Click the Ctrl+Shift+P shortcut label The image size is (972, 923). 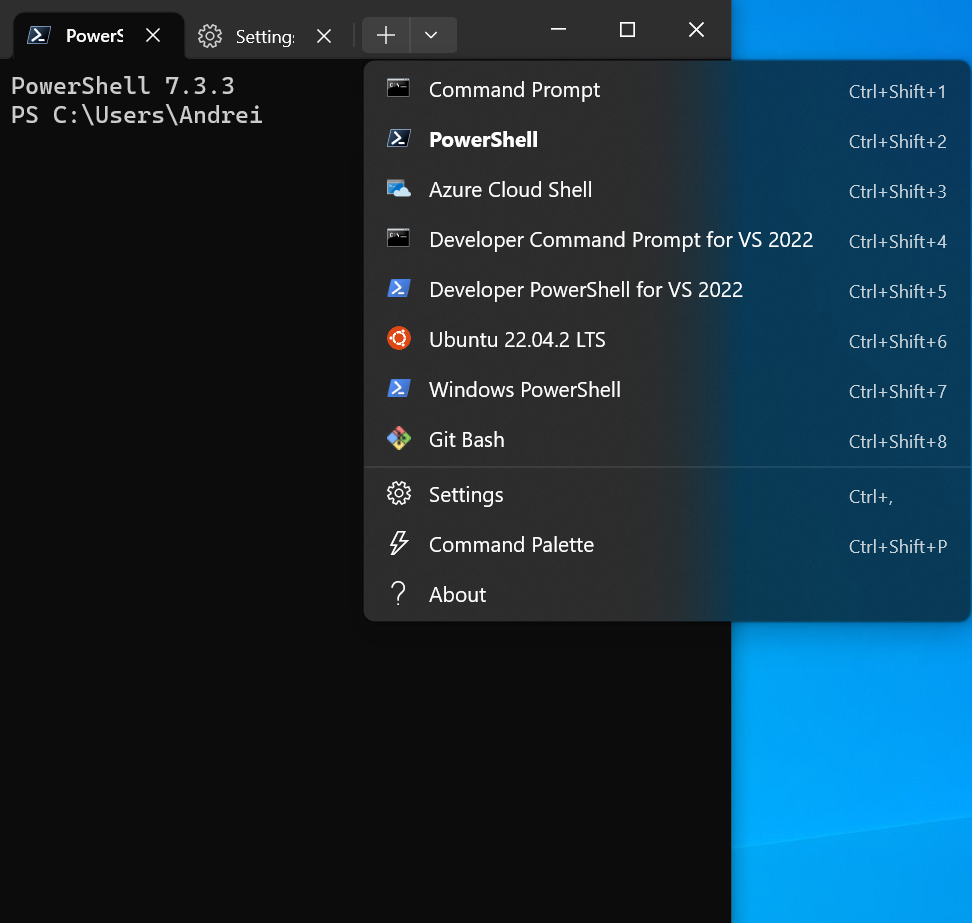pos(897,546)
